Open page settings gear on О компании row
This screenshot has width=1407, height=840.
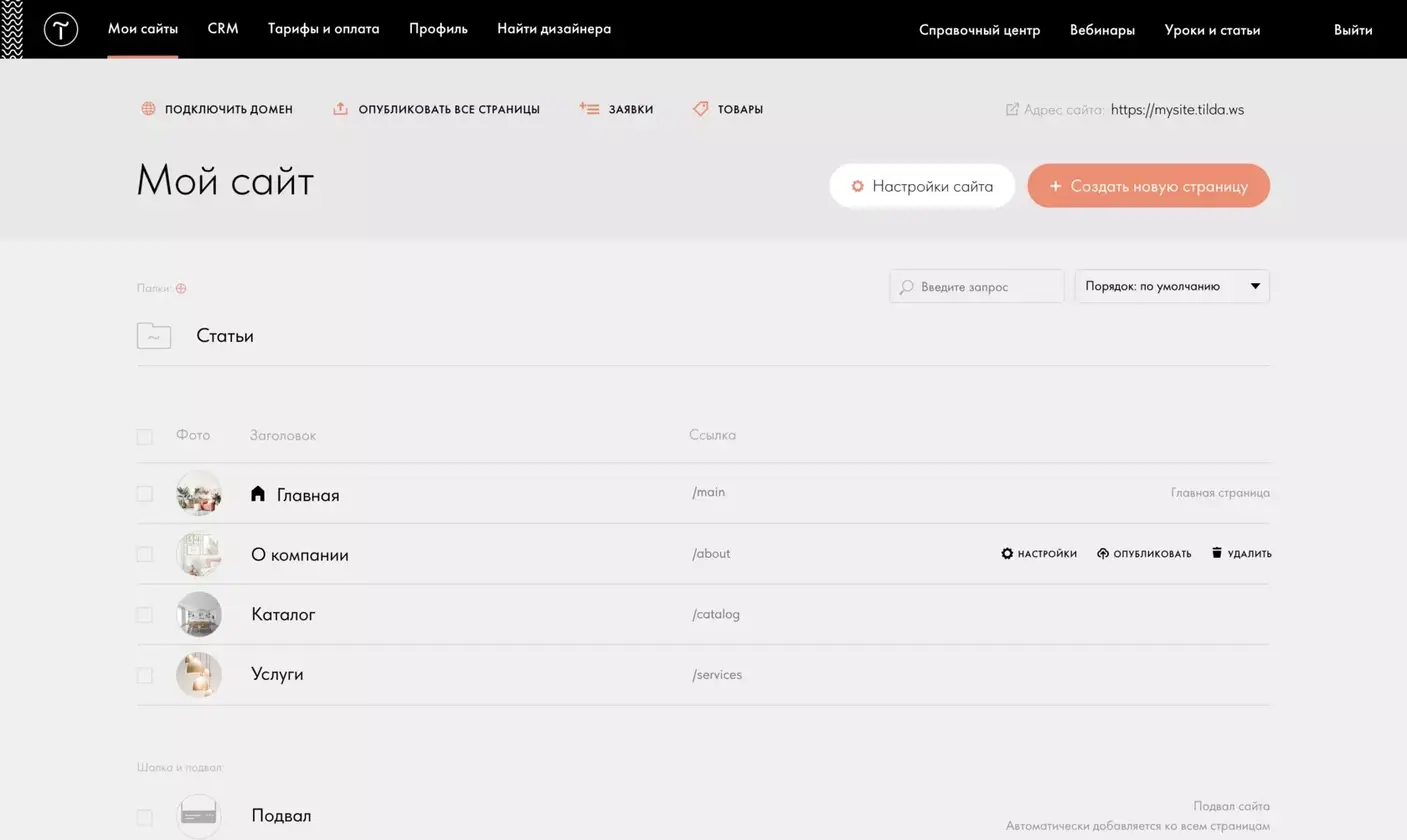tap(1007, 552)
